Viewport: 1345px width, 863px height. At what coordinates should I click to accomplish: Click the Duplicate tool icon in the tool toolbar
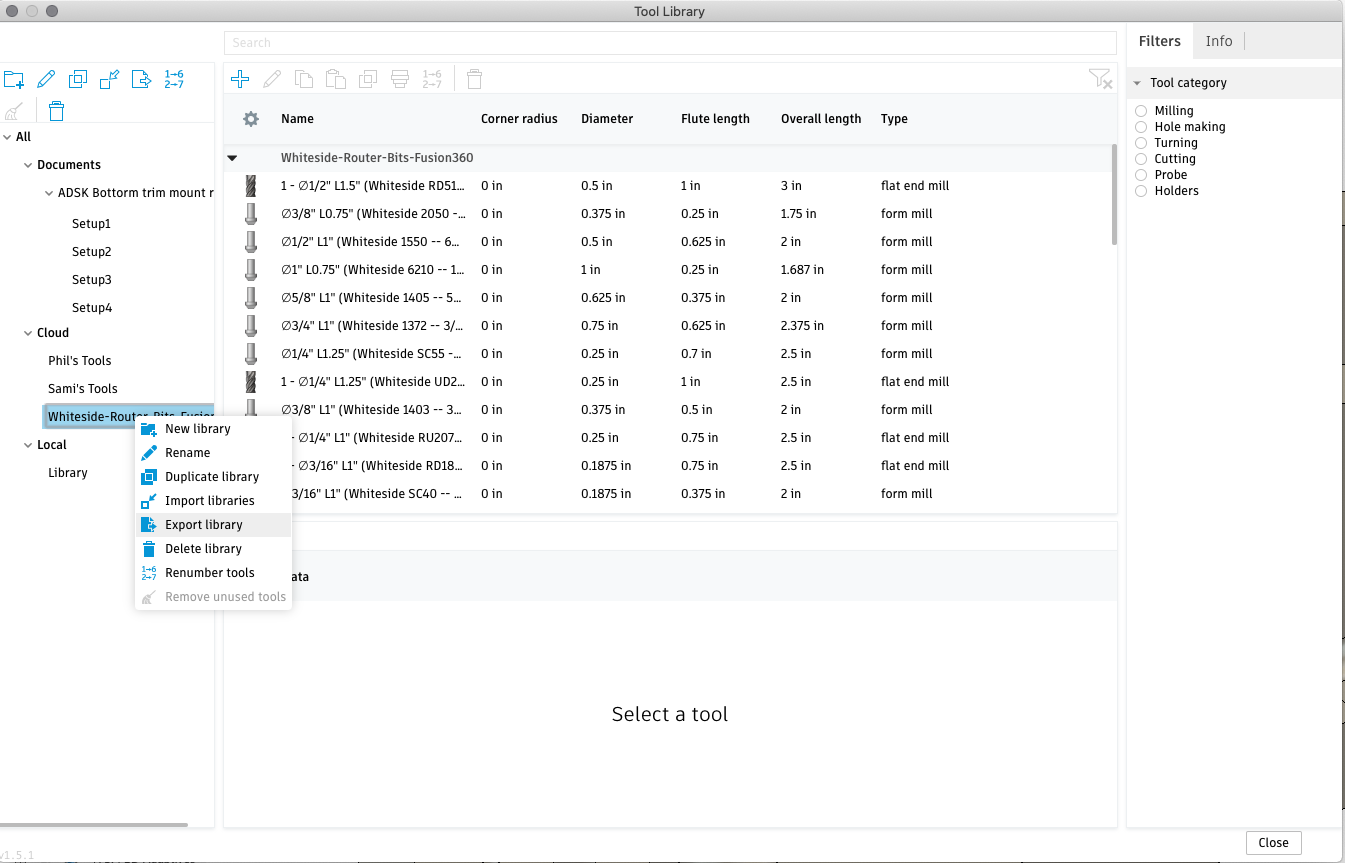[x=368, y=78]
